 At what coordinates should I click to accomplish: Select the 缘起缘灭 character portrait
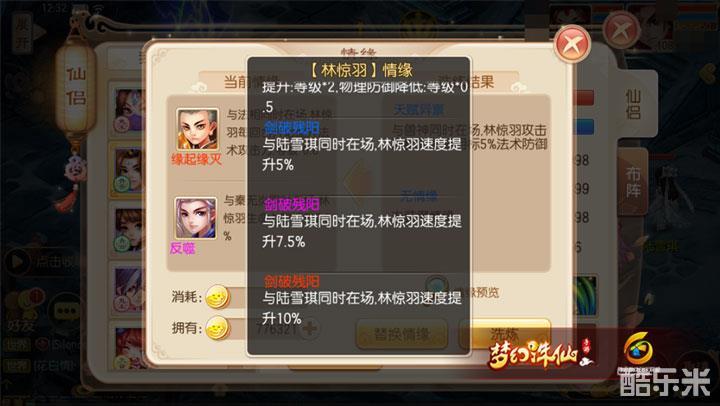tap(197, 130)
